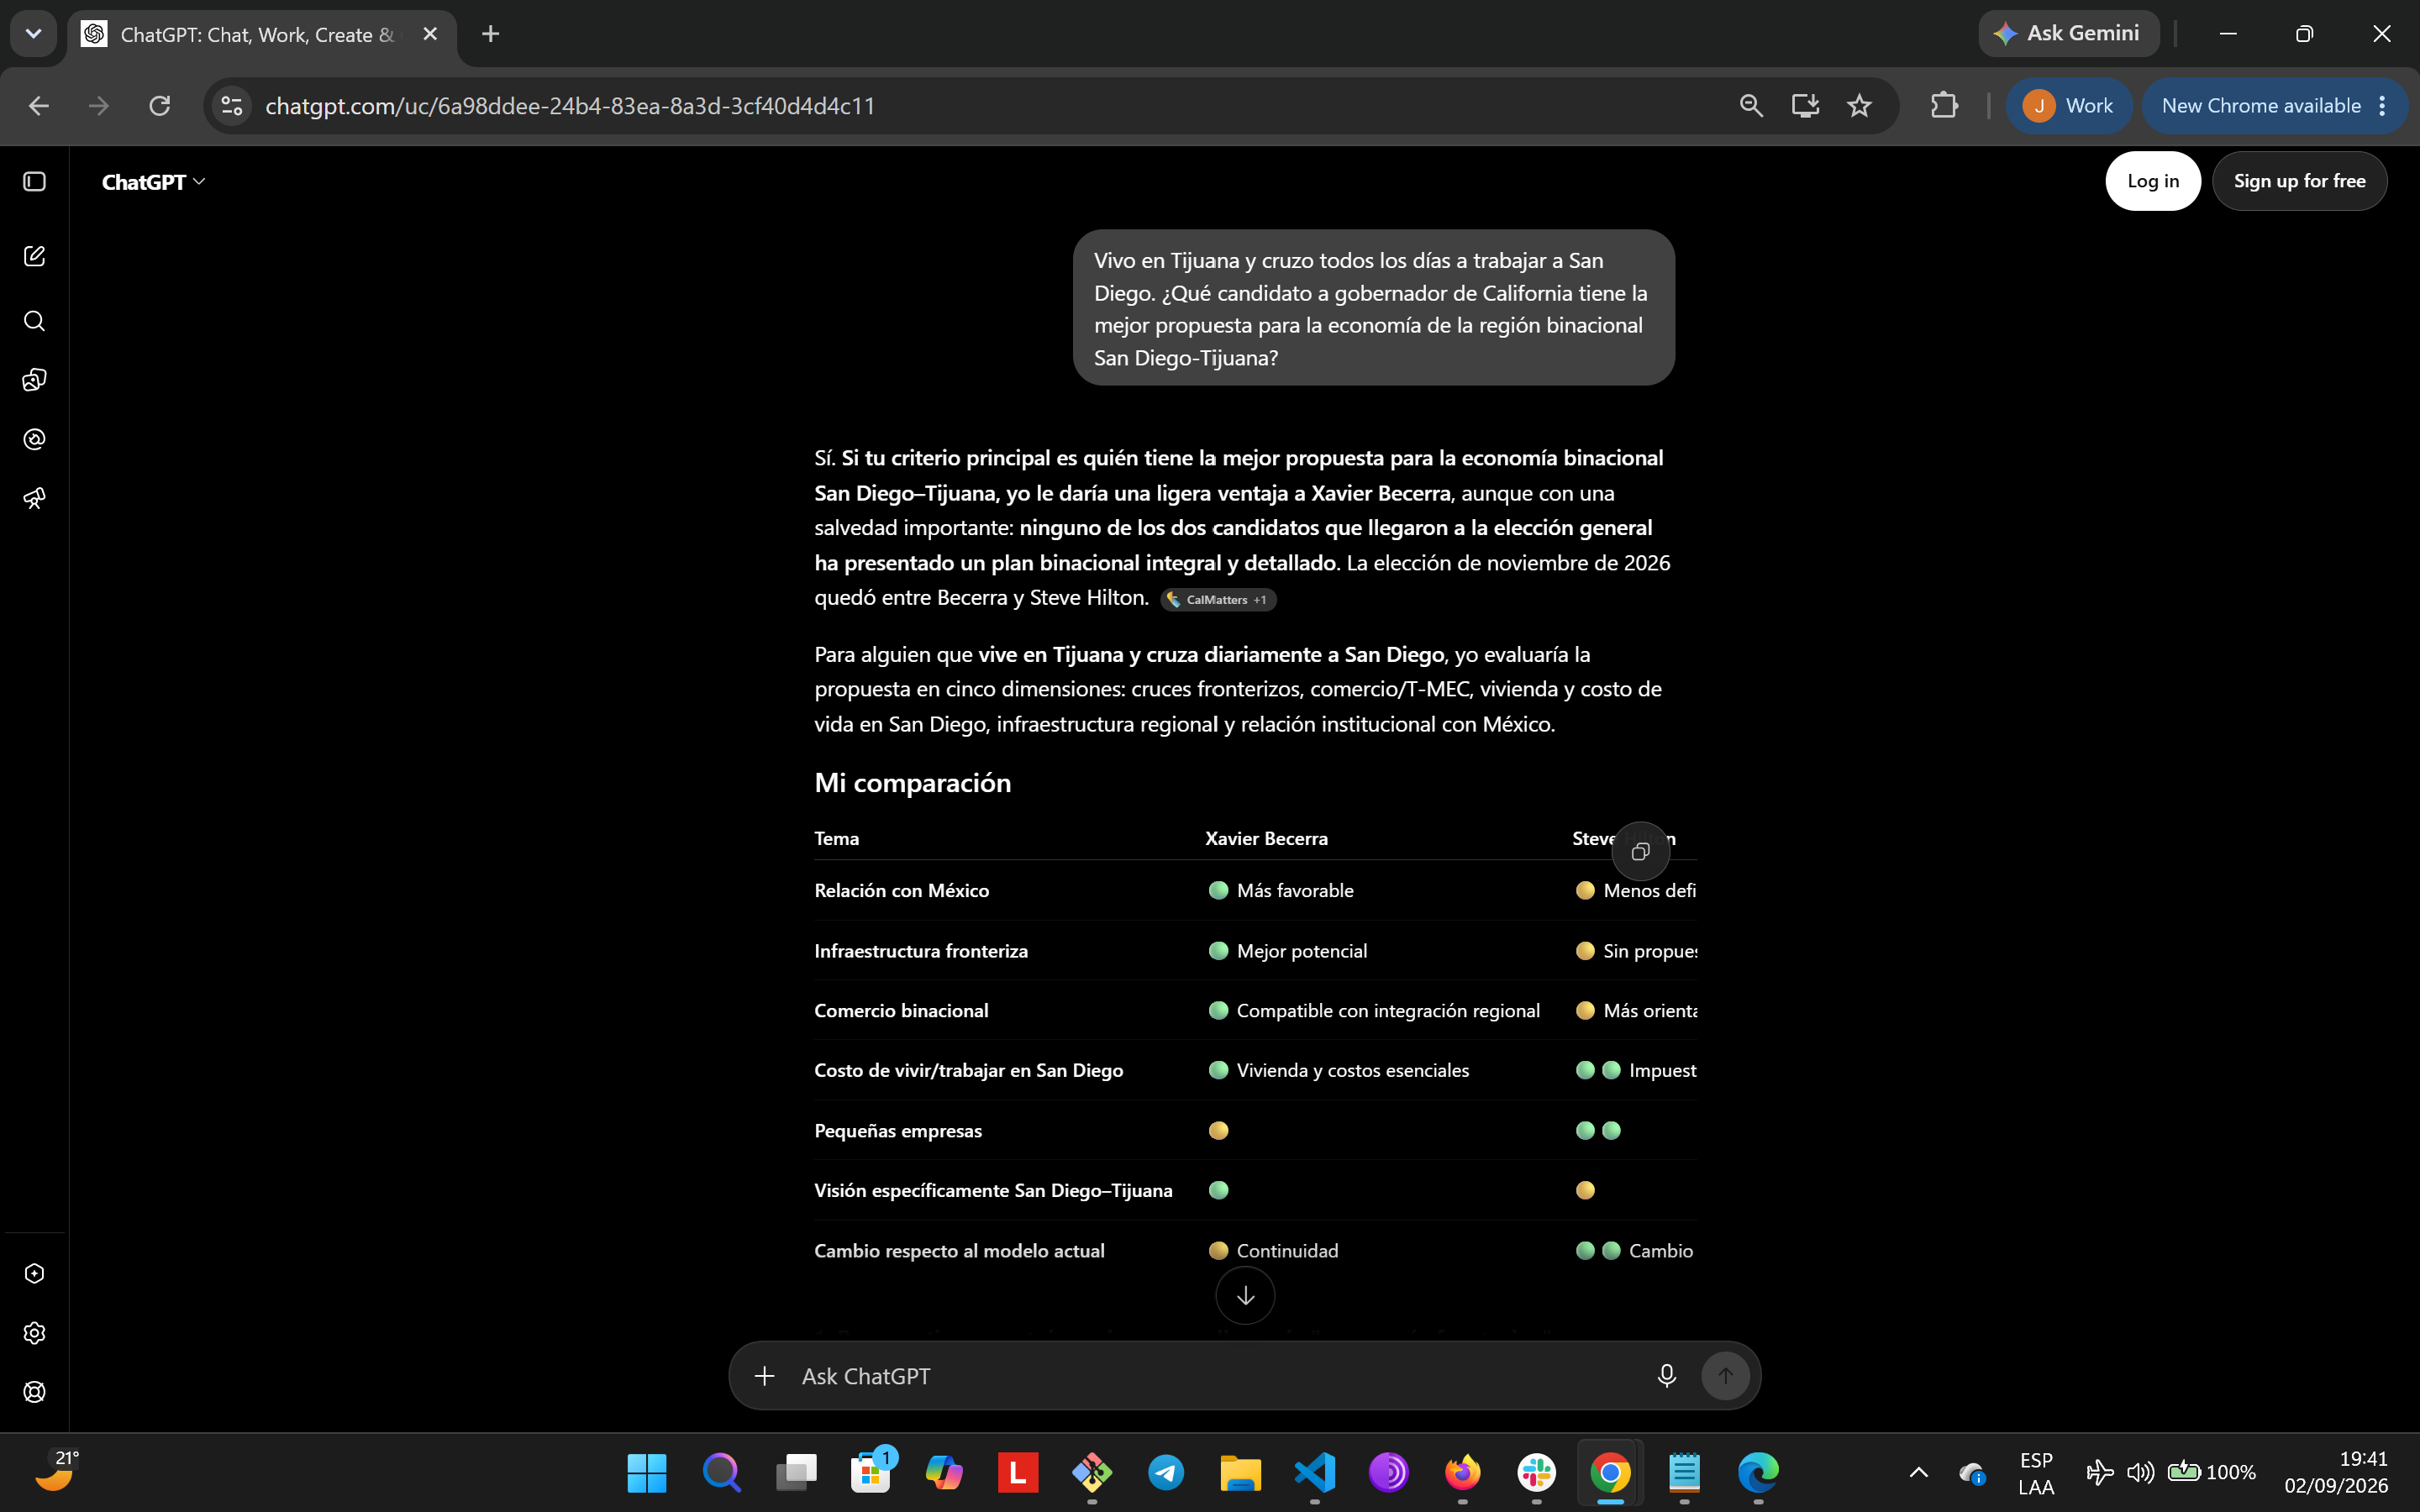Click the microphone dictation icon
This screenshot has width=2420, height=1512.
(x=1666, y=1376)
